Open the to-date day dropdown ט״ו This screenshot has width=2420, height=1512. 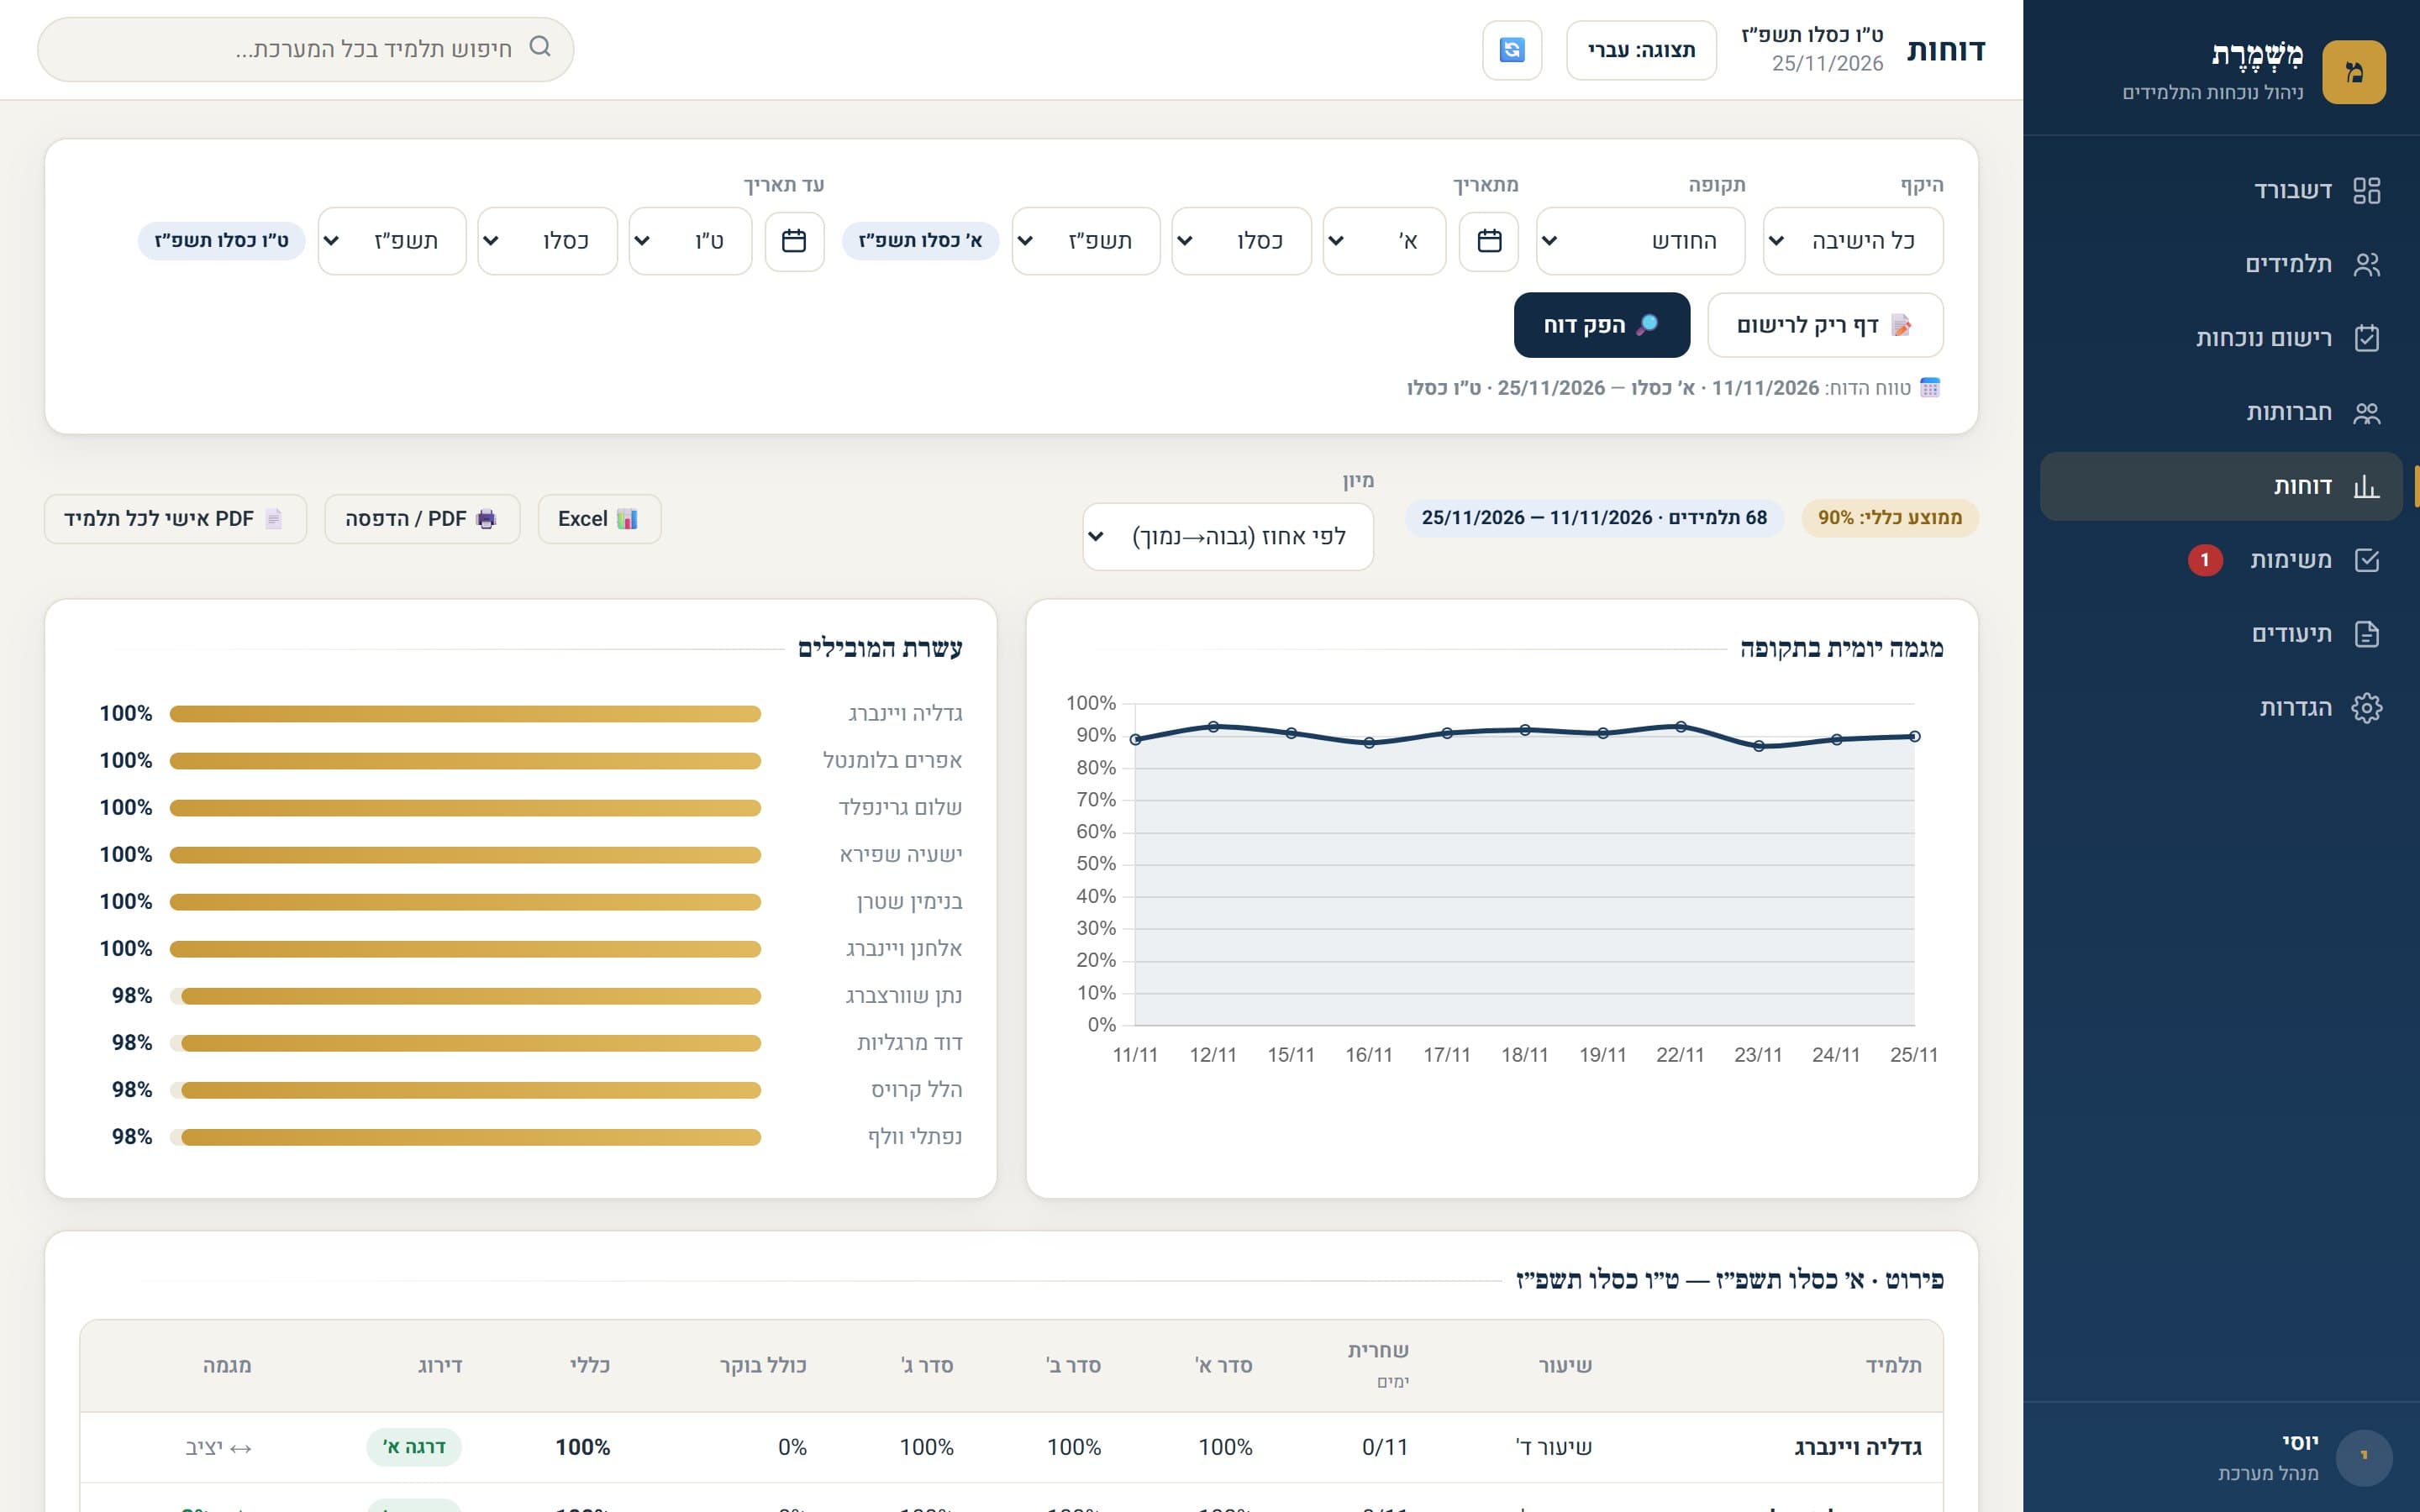click(x=690, y=241)
